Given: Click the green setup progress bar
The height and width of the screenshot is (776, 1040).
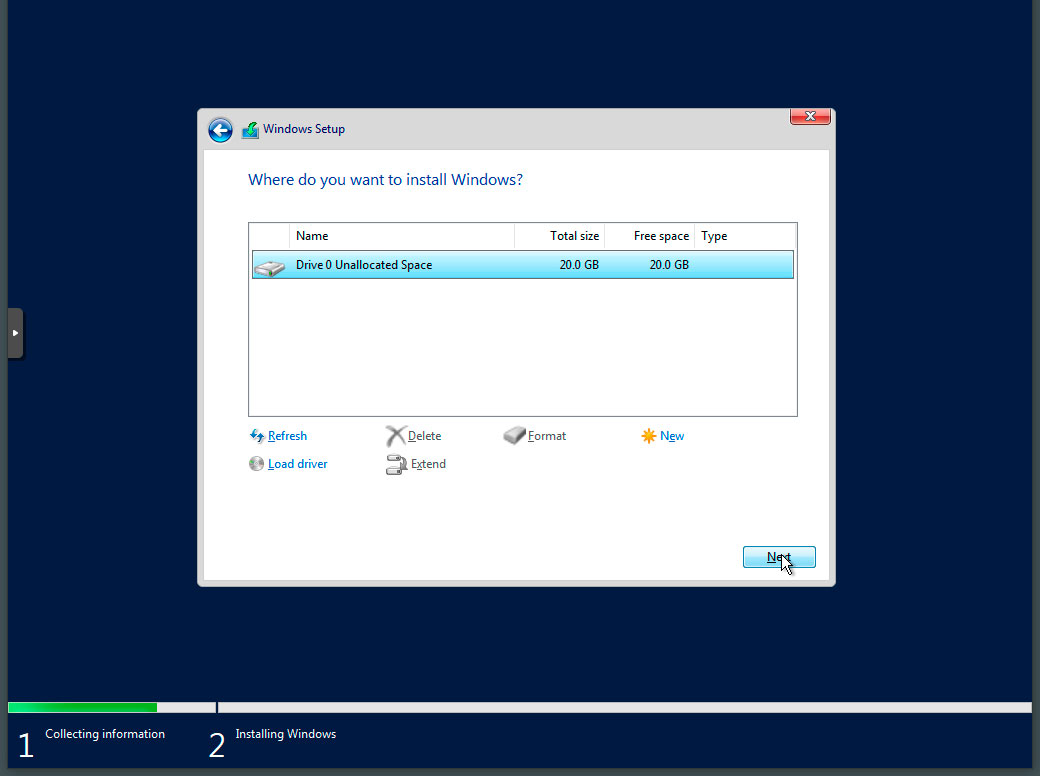Looking at the screenshot, I should (82, 707).
